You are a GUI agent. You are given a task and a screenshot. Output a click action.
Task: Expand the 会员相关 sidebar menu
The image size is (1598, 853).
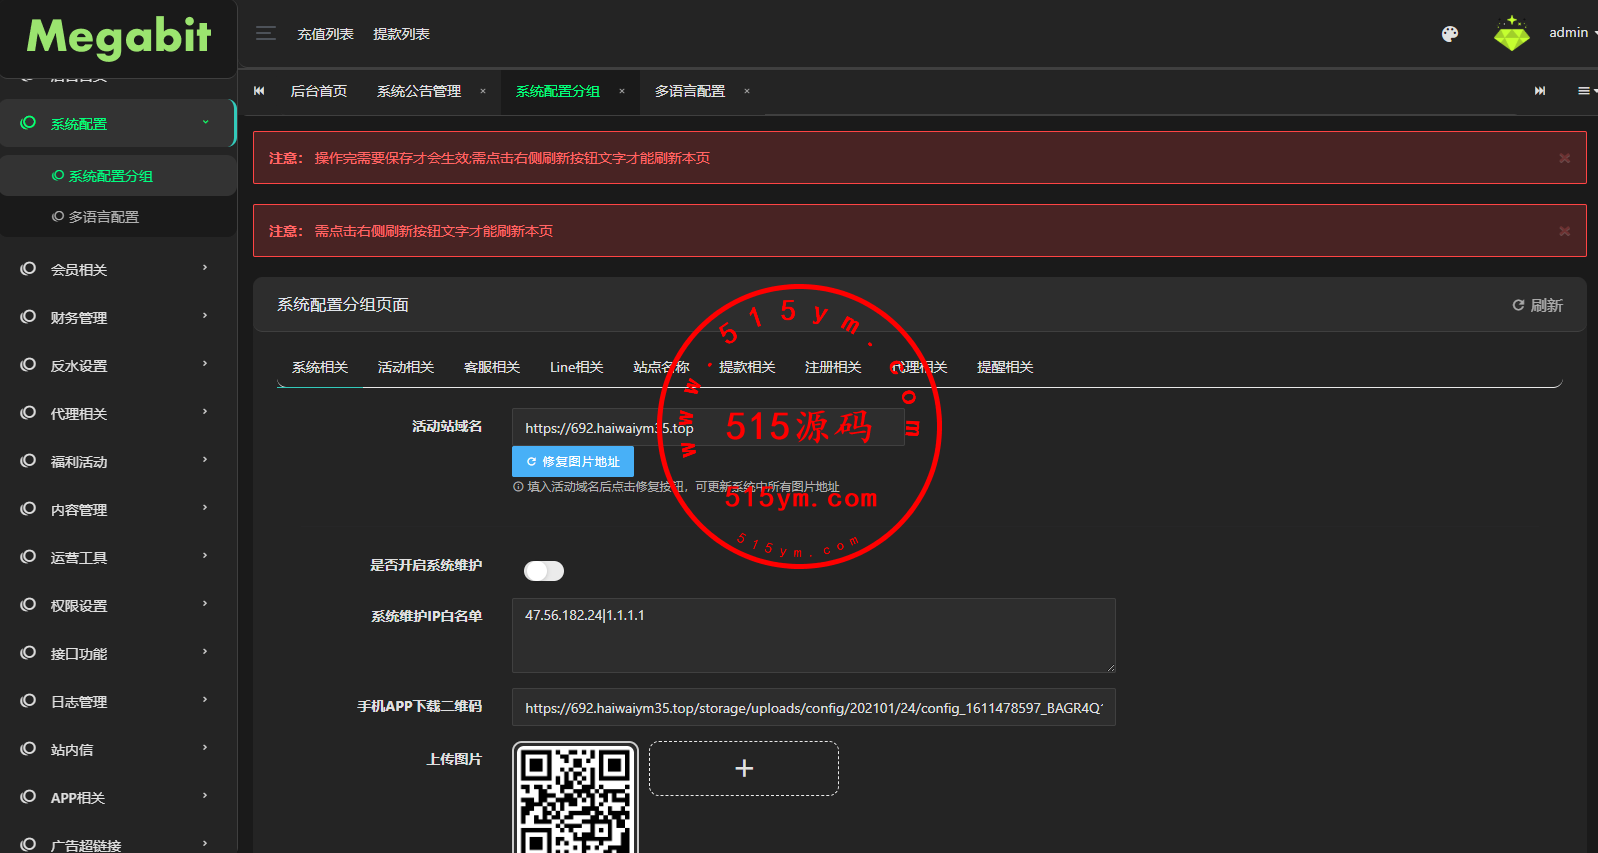point(115,269)
